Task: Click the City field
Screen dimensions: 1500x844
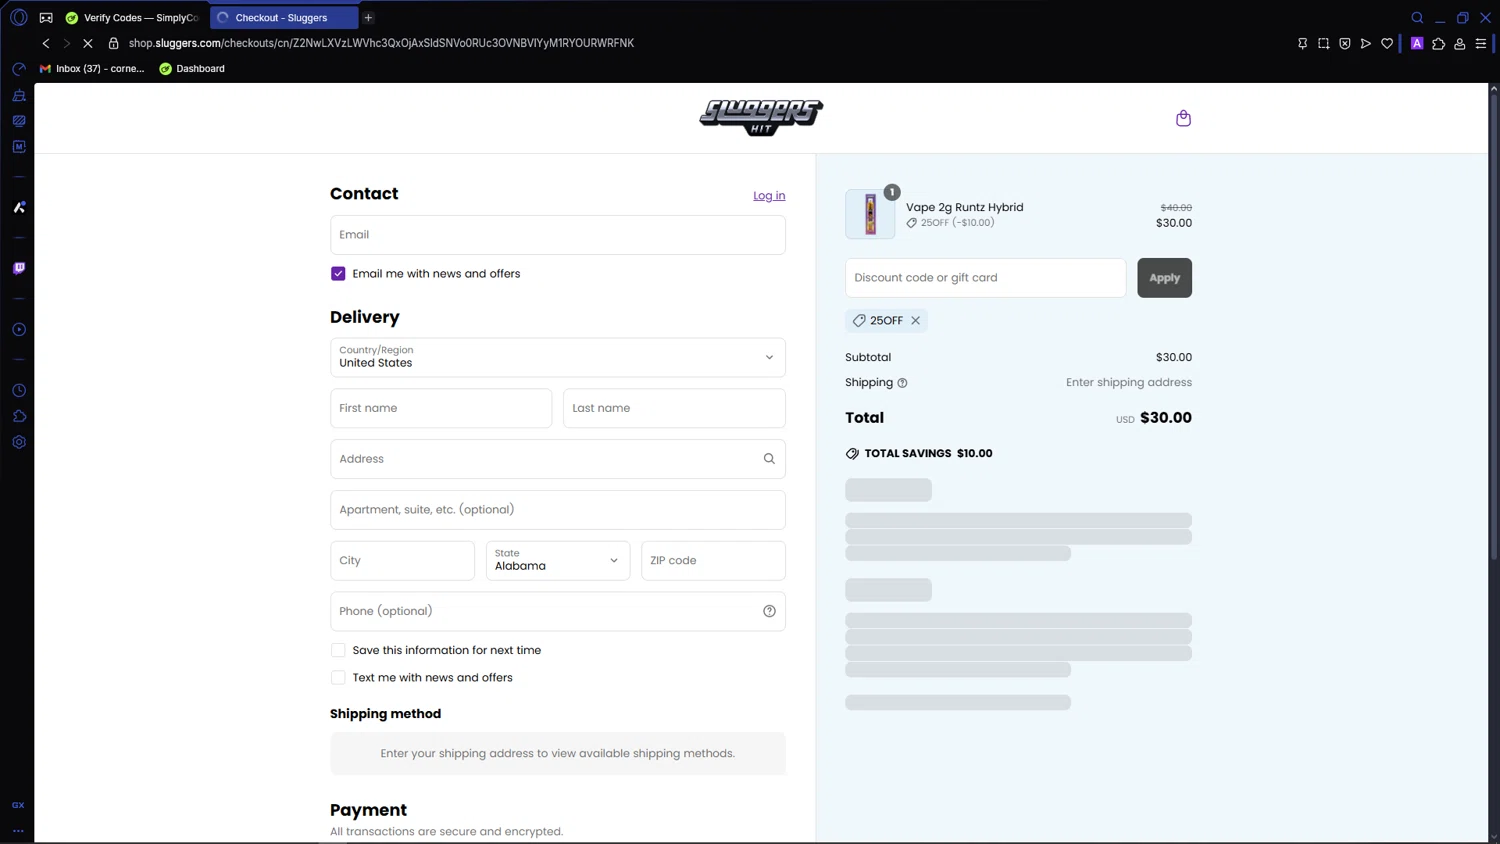Action: (402, 561)
